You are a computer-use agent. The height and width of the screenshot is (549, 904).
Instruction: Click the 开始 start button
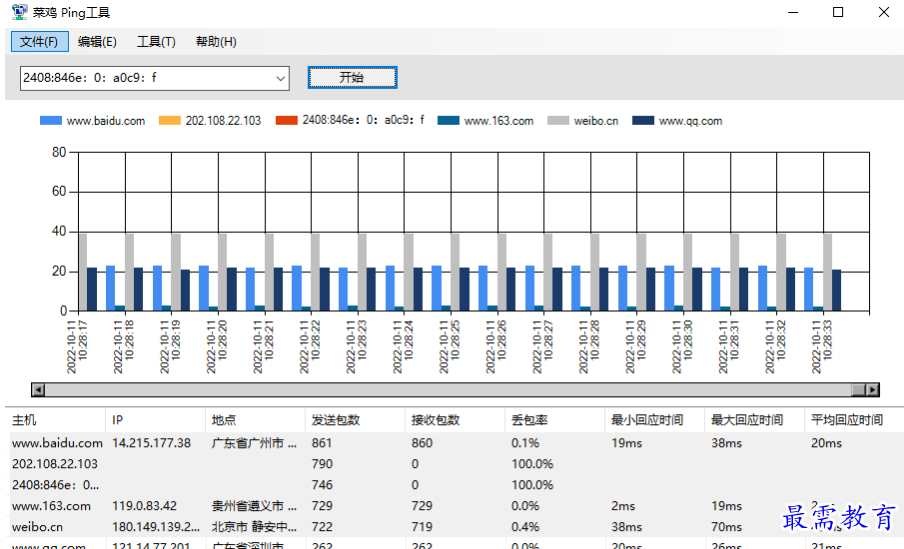tap(352, 77)
